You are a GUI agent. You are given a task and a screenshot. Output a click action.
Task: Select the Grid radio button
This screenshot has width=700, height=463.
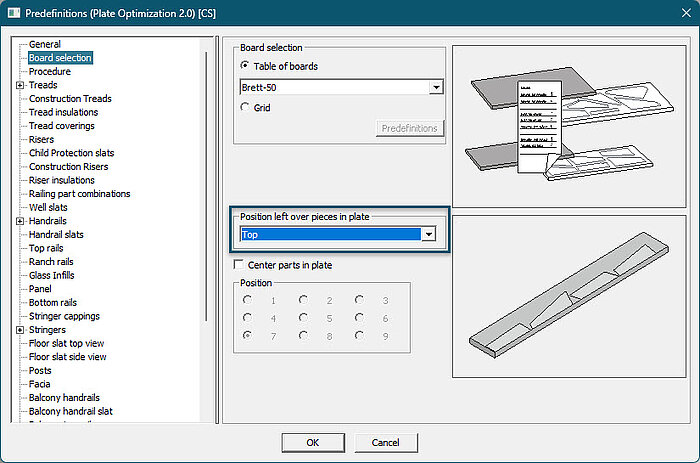tap(245, 107)
